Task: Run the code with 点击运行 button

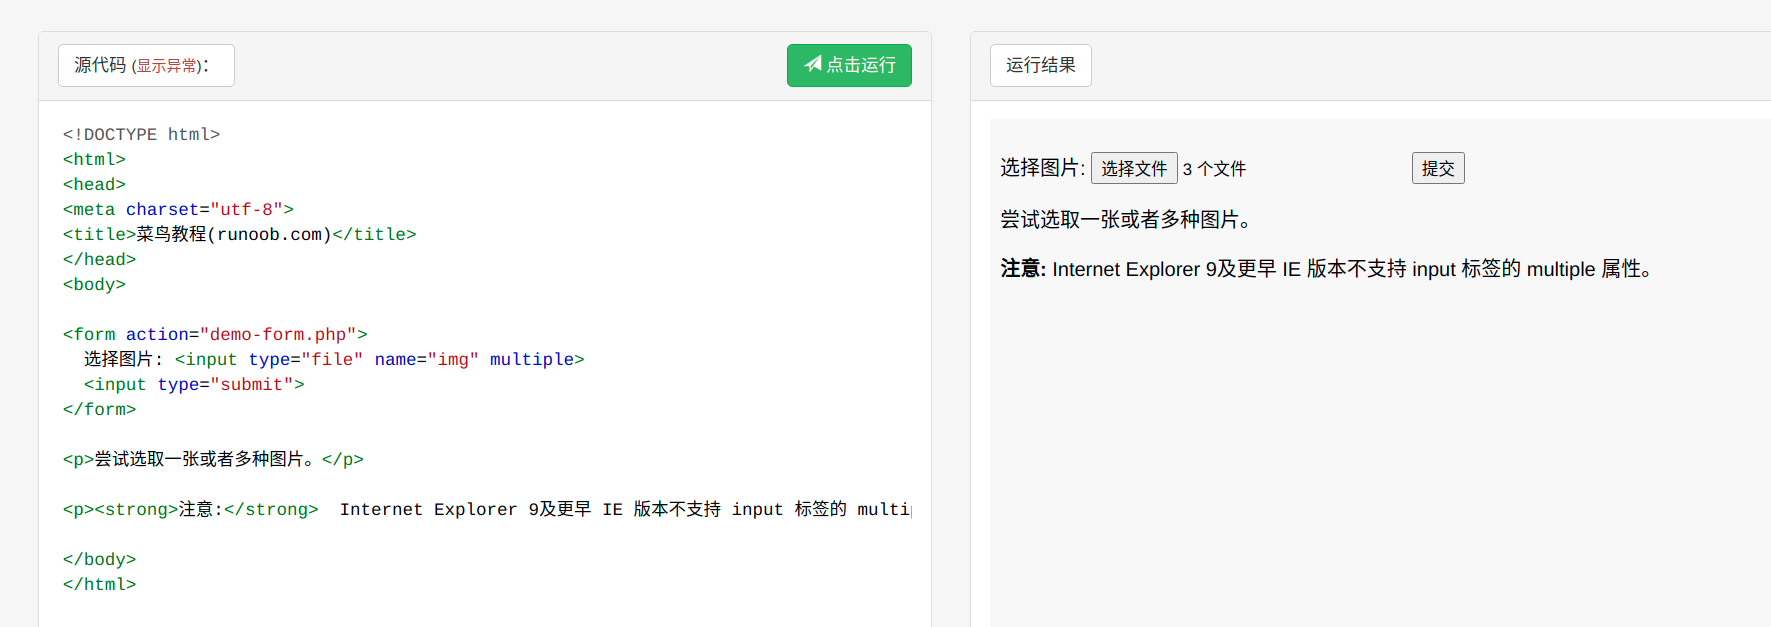Action: click(849, 65)
